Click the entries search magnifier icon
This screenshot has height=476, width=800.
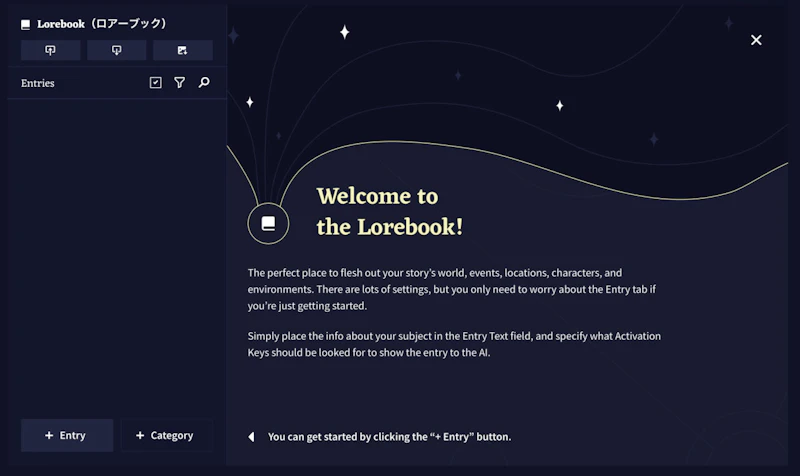click(204, 83)
